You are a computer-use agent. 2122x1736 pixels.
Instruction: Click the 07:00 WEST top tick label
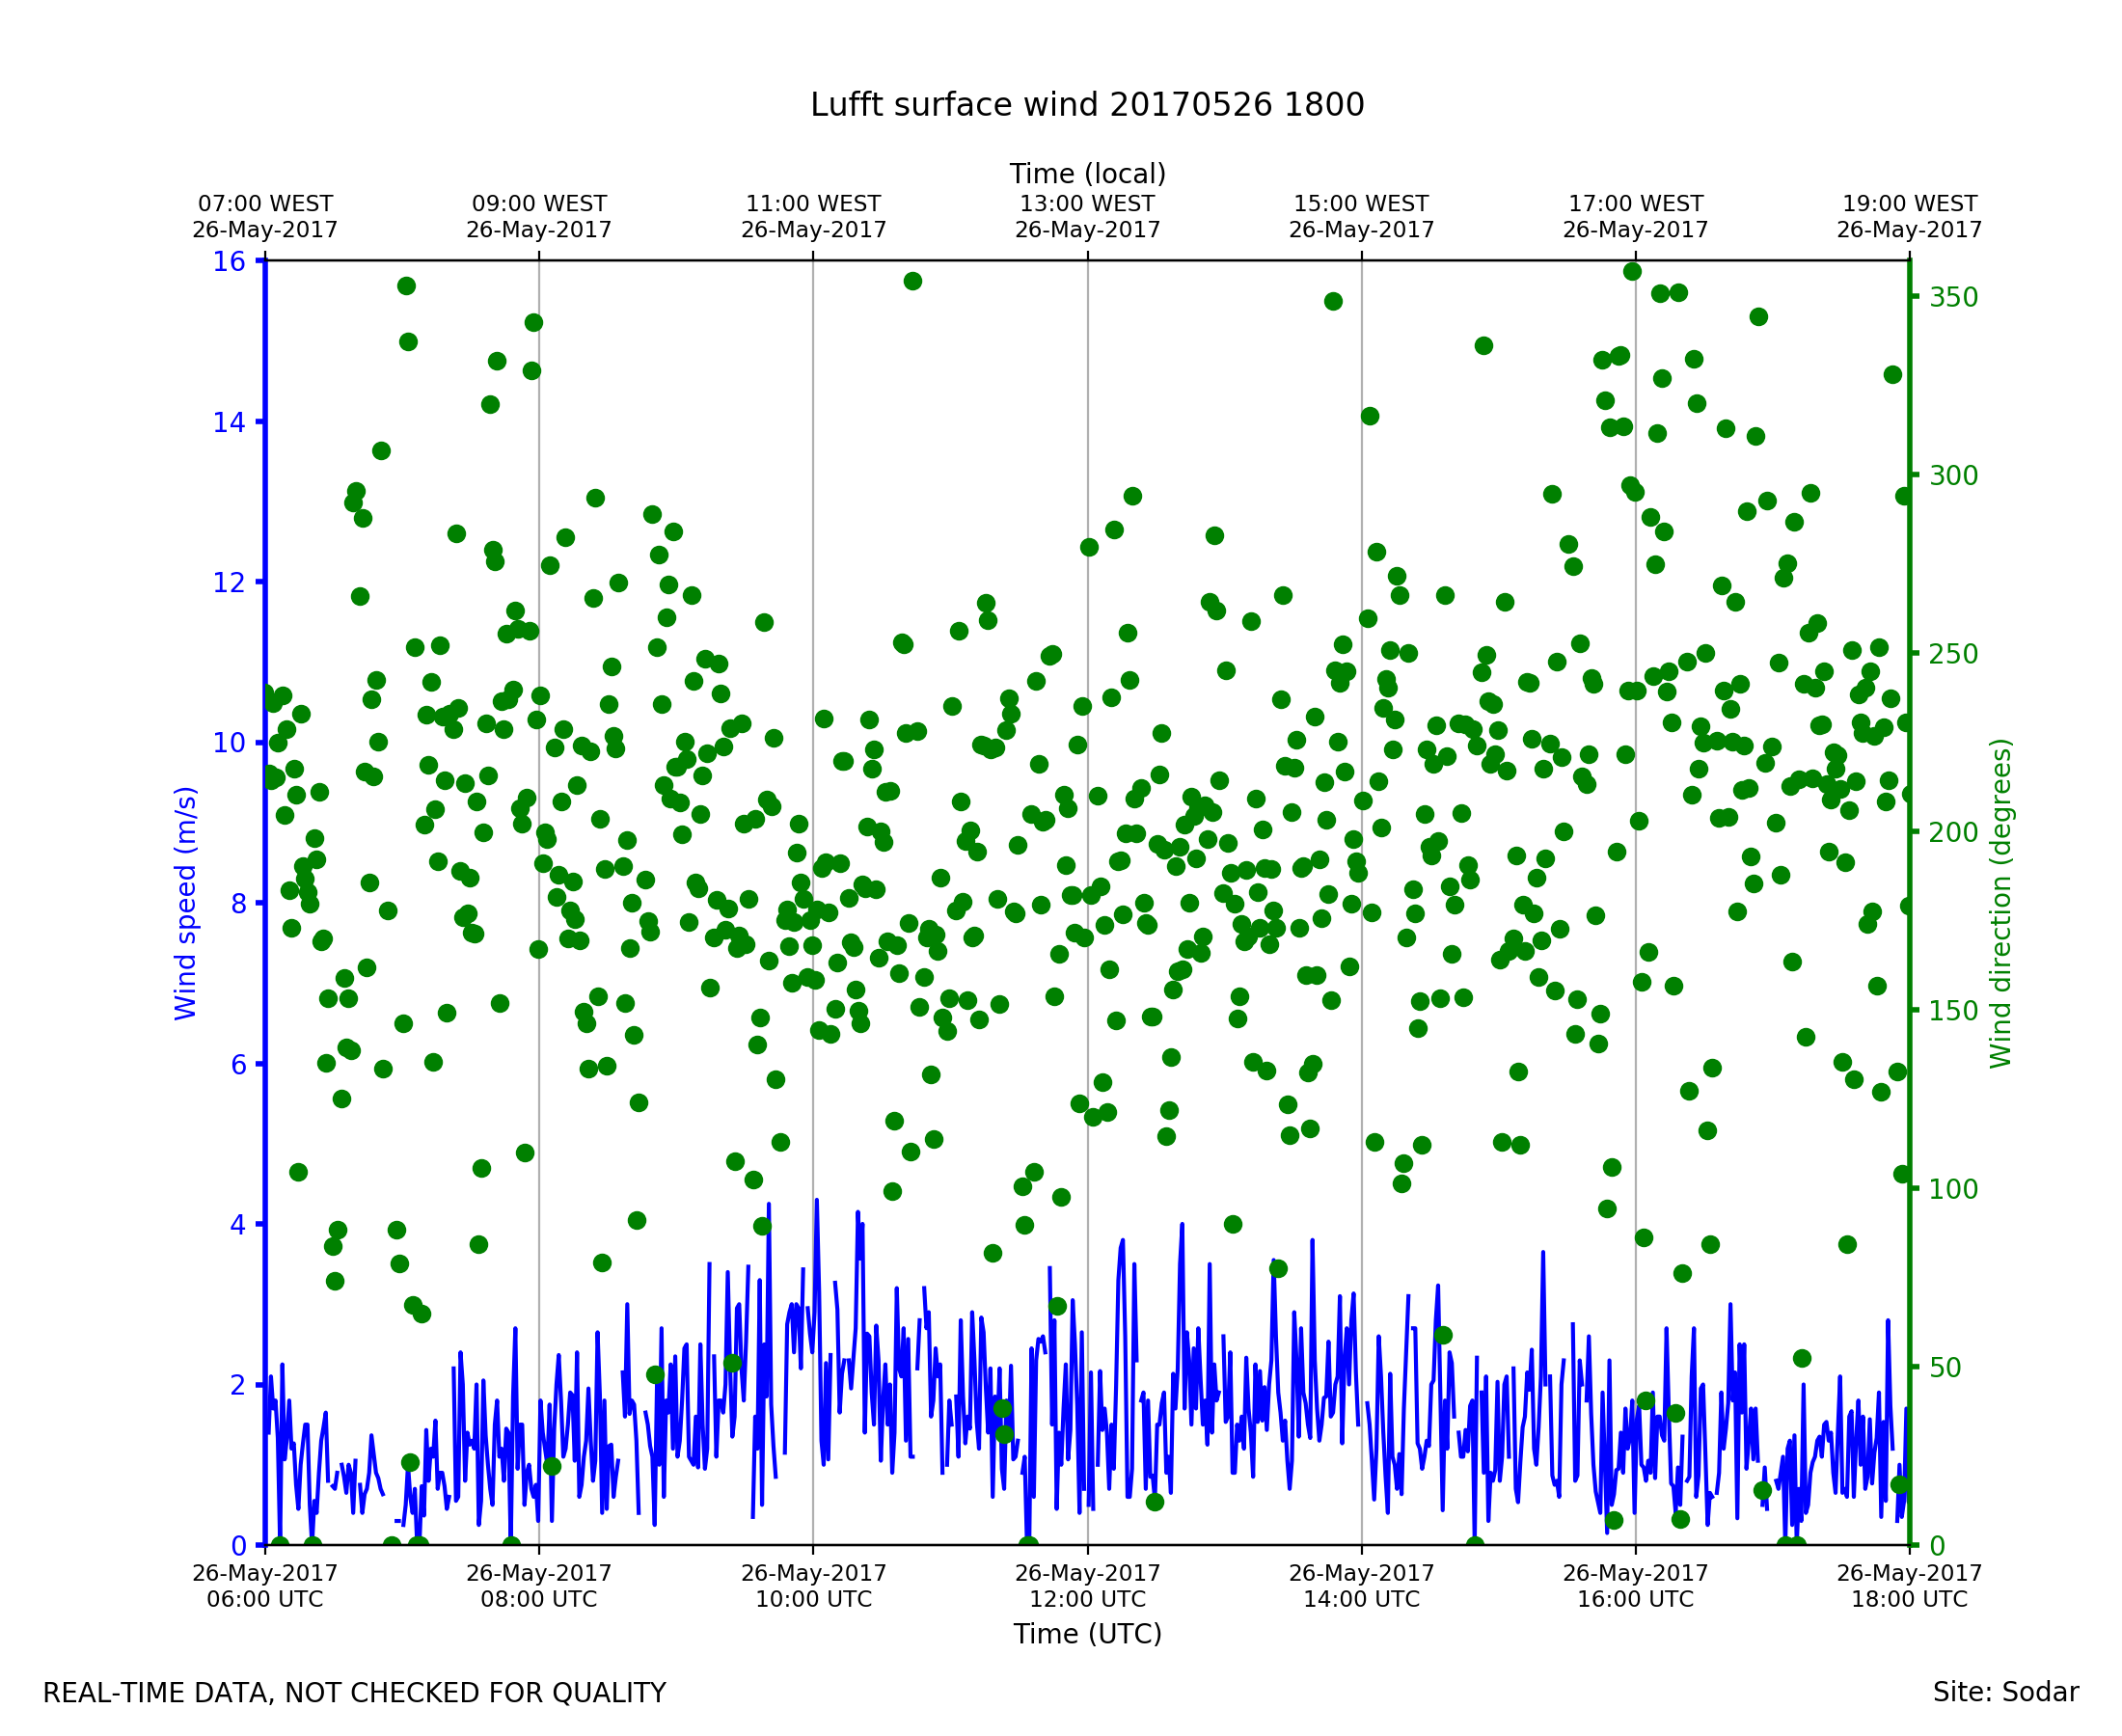click(x=265, y=217)
